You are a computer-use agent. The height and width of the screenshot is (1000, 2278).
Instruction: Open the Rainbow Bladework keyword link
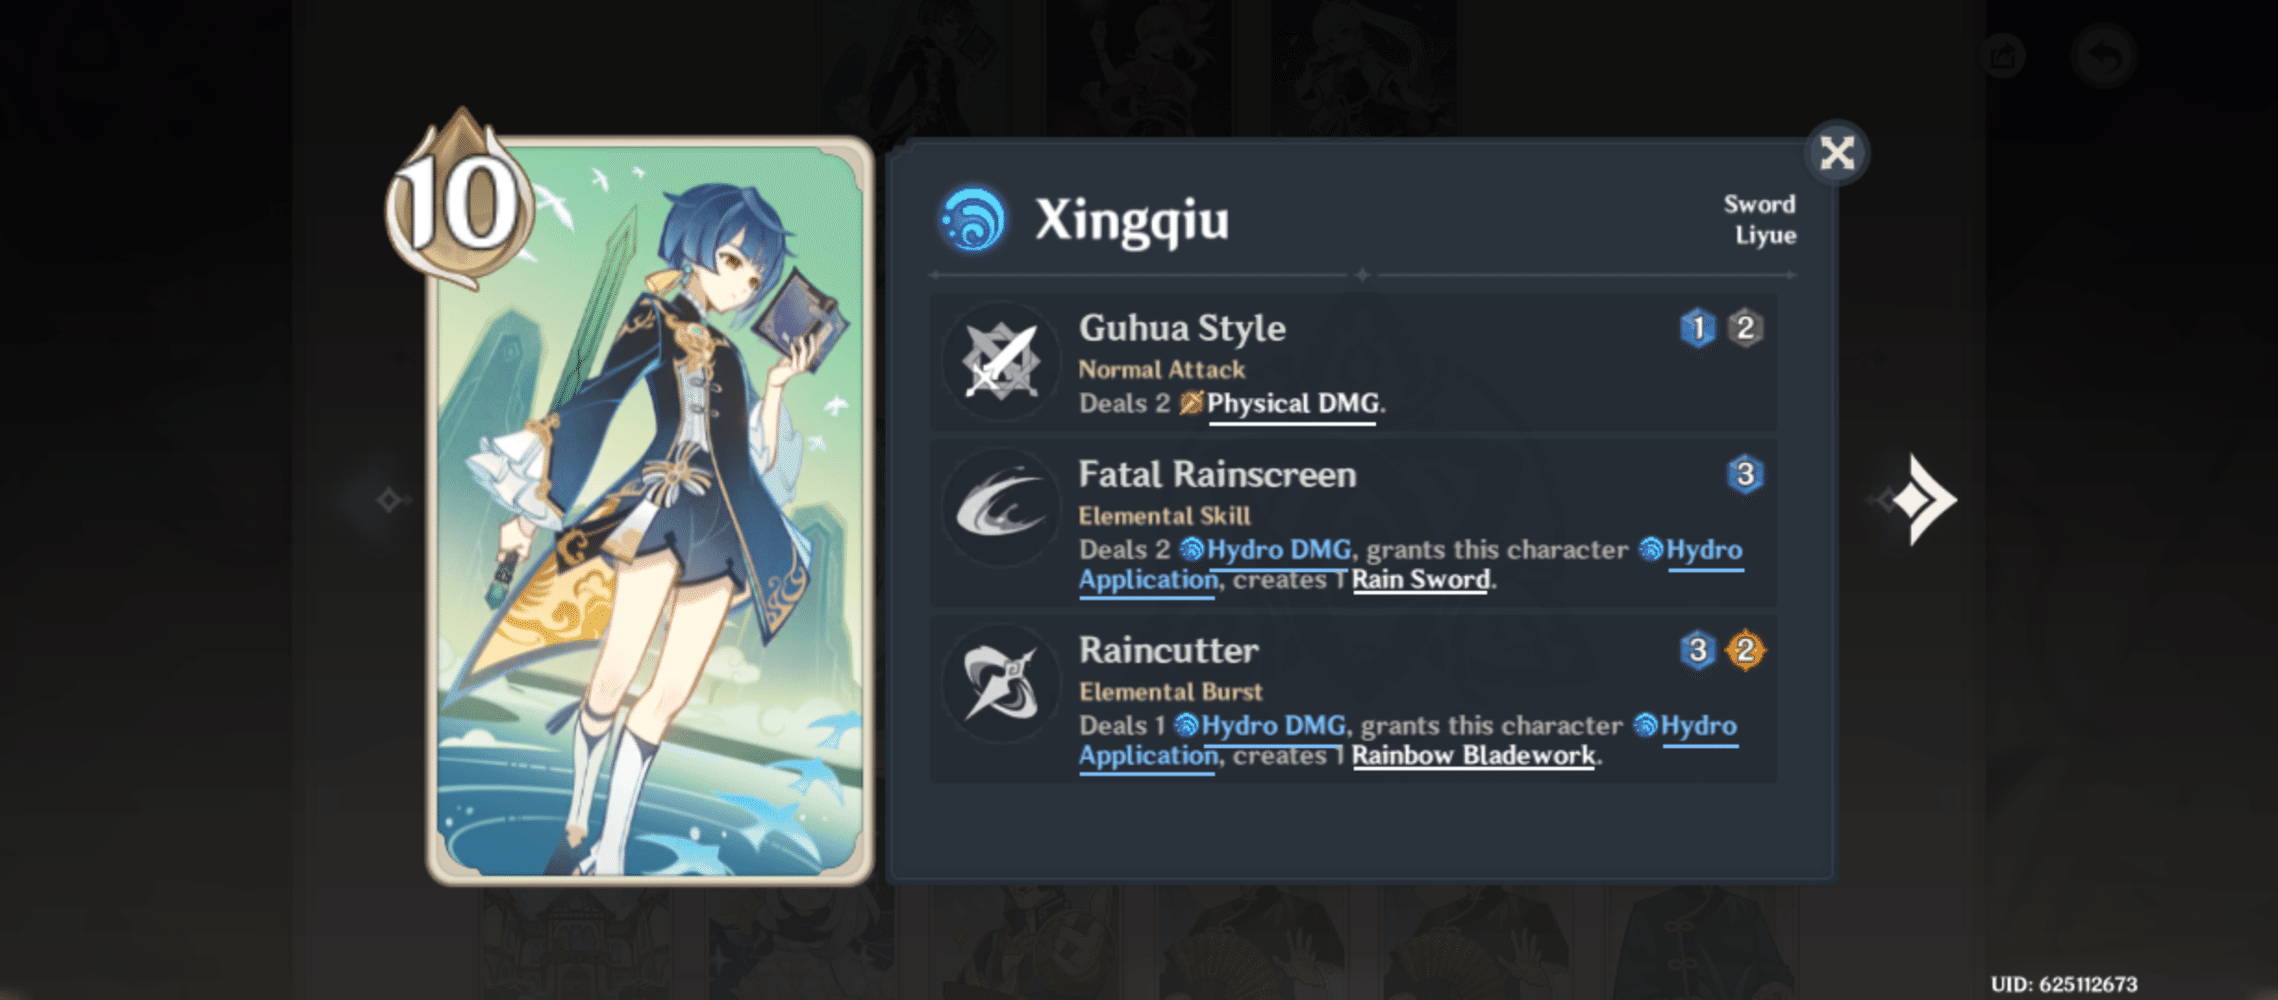click(1474, 756)
